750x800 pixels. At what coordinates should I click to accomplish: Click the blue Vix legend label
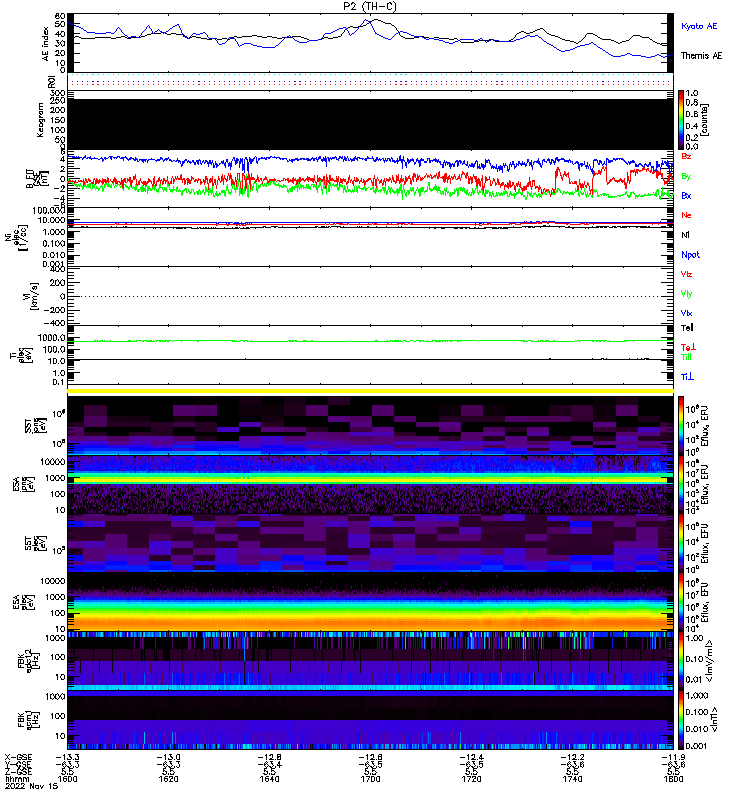[x=686, y=313]
